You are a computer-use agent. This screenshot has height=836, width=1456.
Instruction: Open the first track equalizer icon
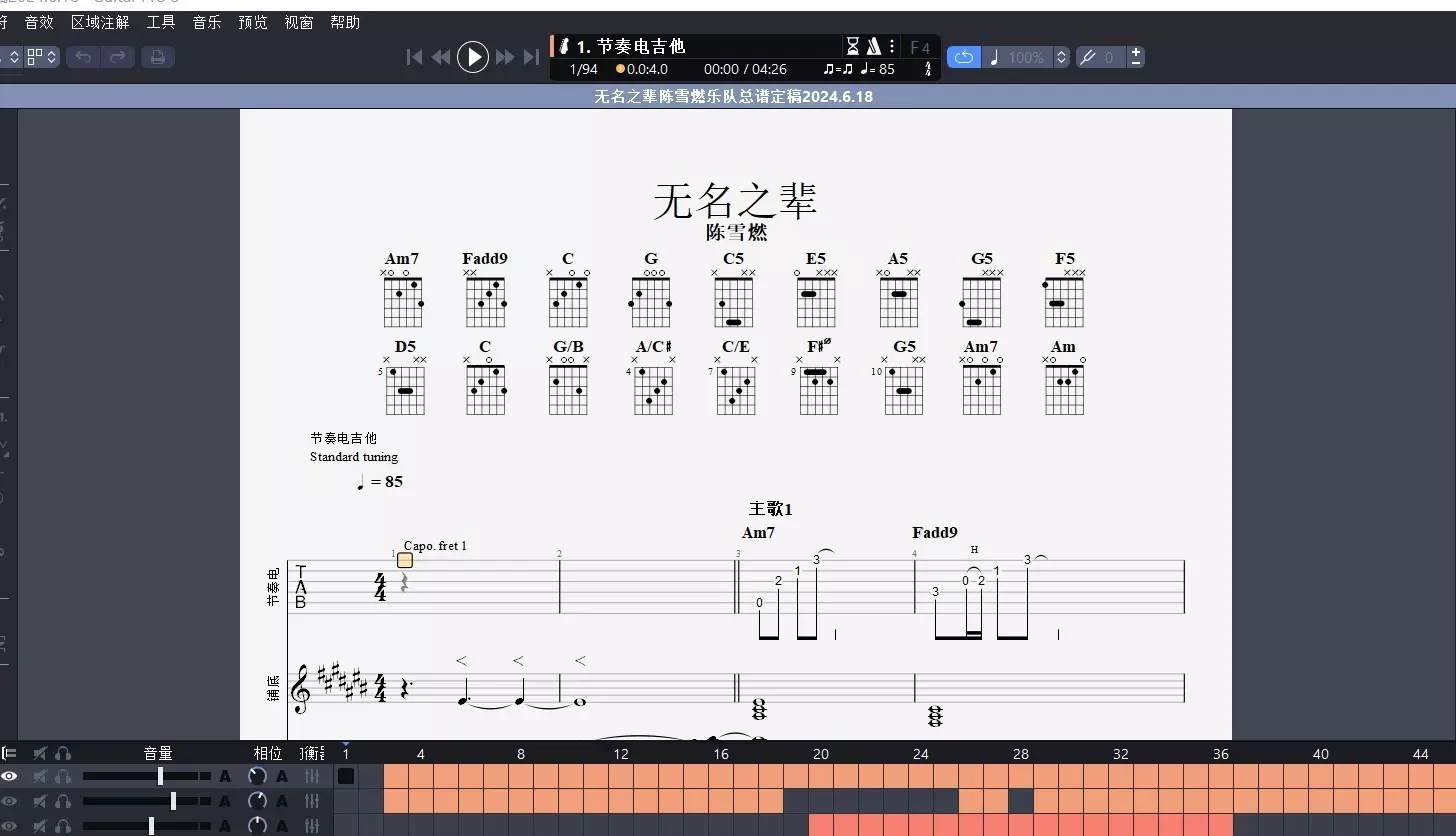[x=312, y=776]
